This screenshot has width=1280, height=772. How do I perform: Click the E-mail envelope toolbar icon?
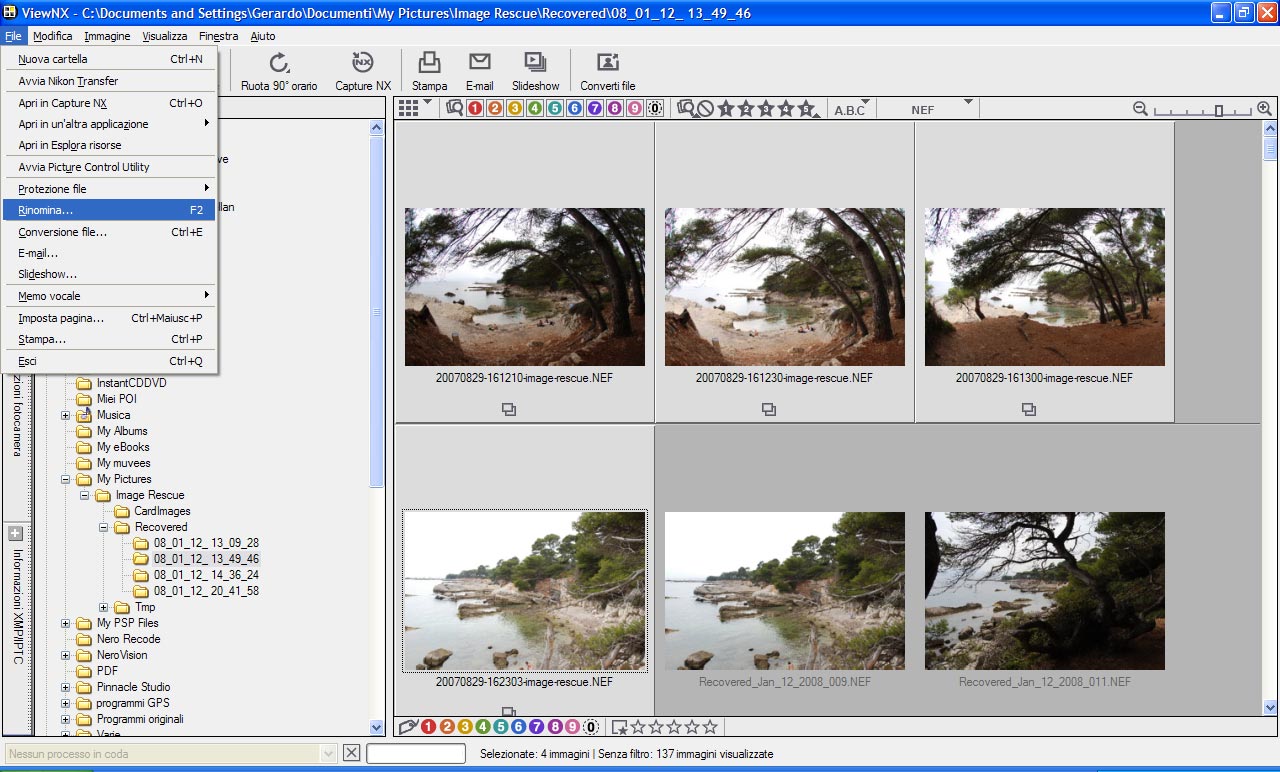[480, 63]
